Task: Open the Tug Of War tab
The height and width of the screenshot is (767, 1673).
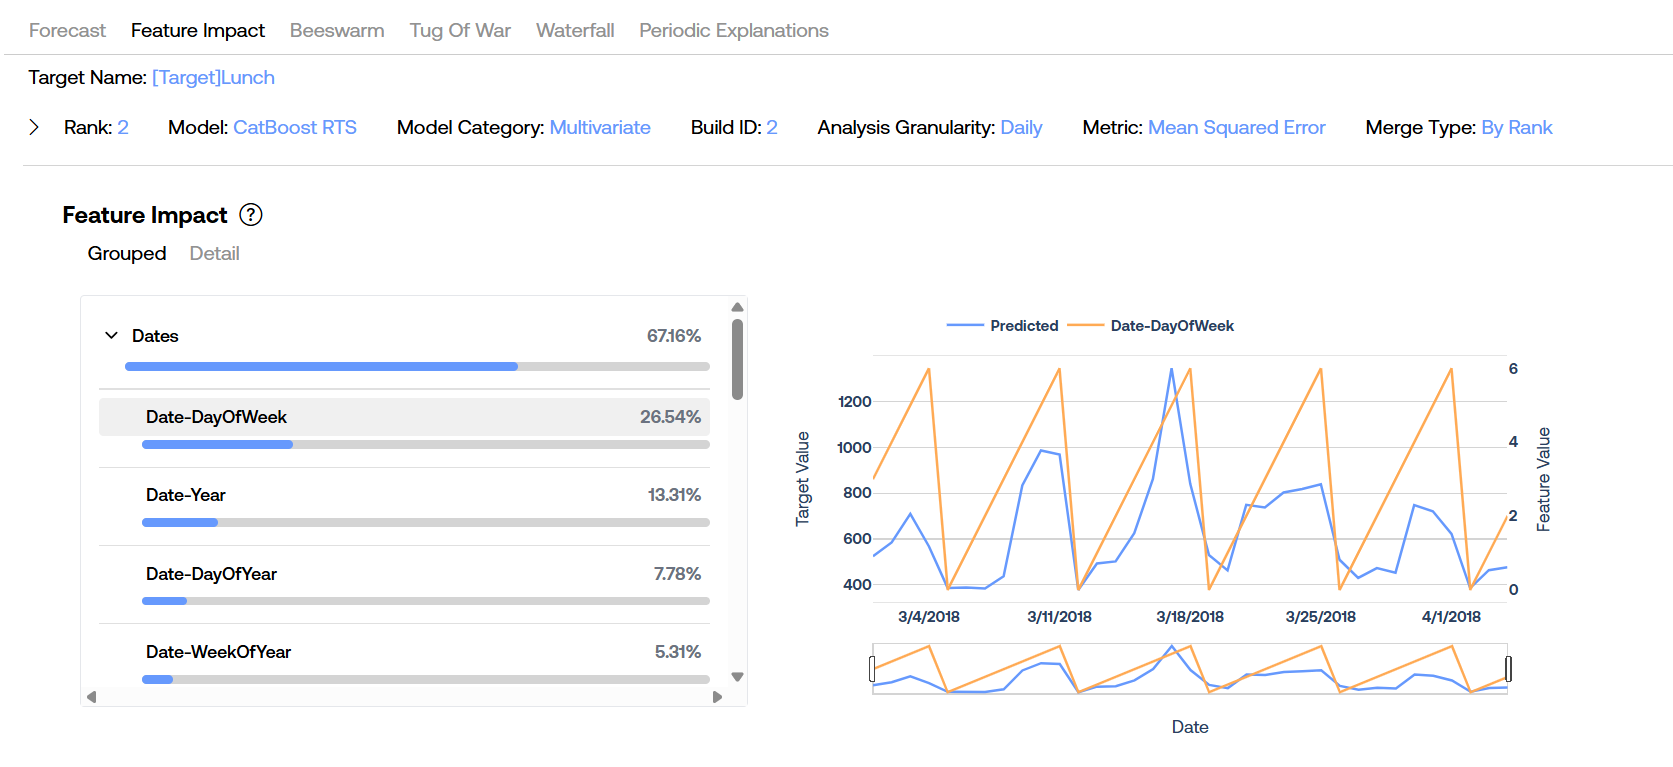Action: coord(460,30)
